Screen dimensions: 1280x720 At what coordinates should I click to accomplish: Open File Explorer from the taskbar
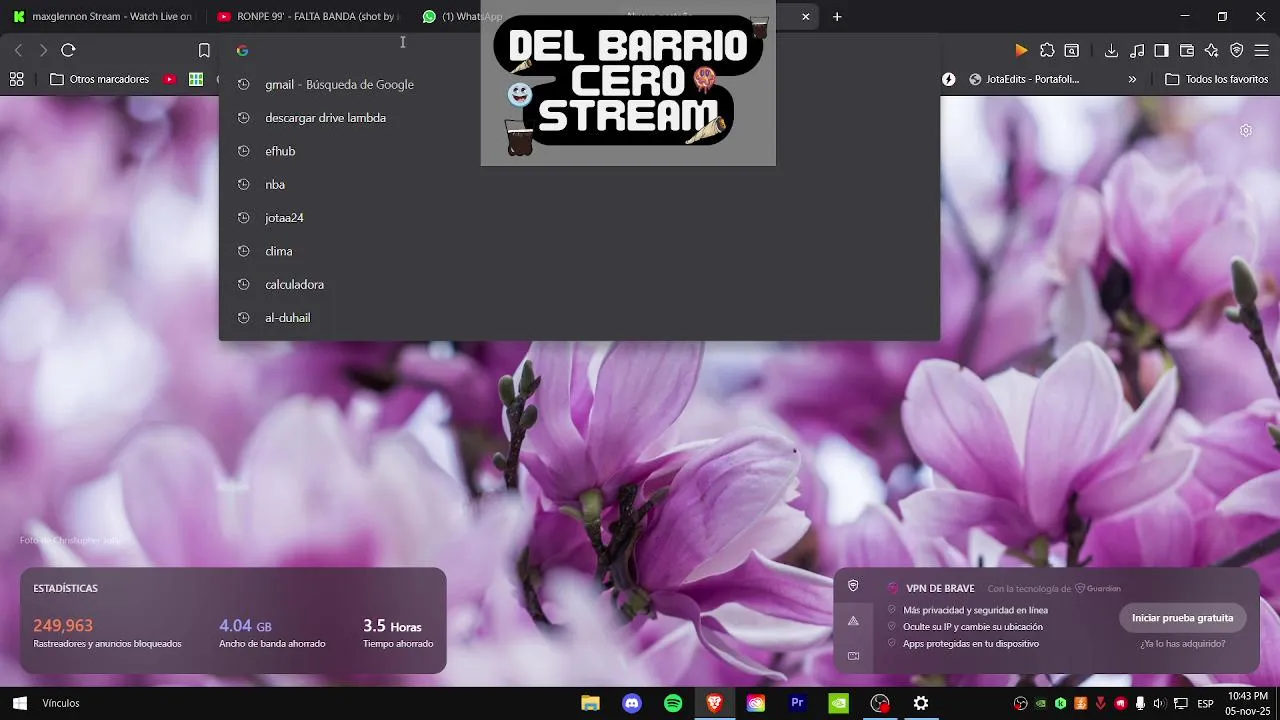pyautogui.click(x=590, y=703)
